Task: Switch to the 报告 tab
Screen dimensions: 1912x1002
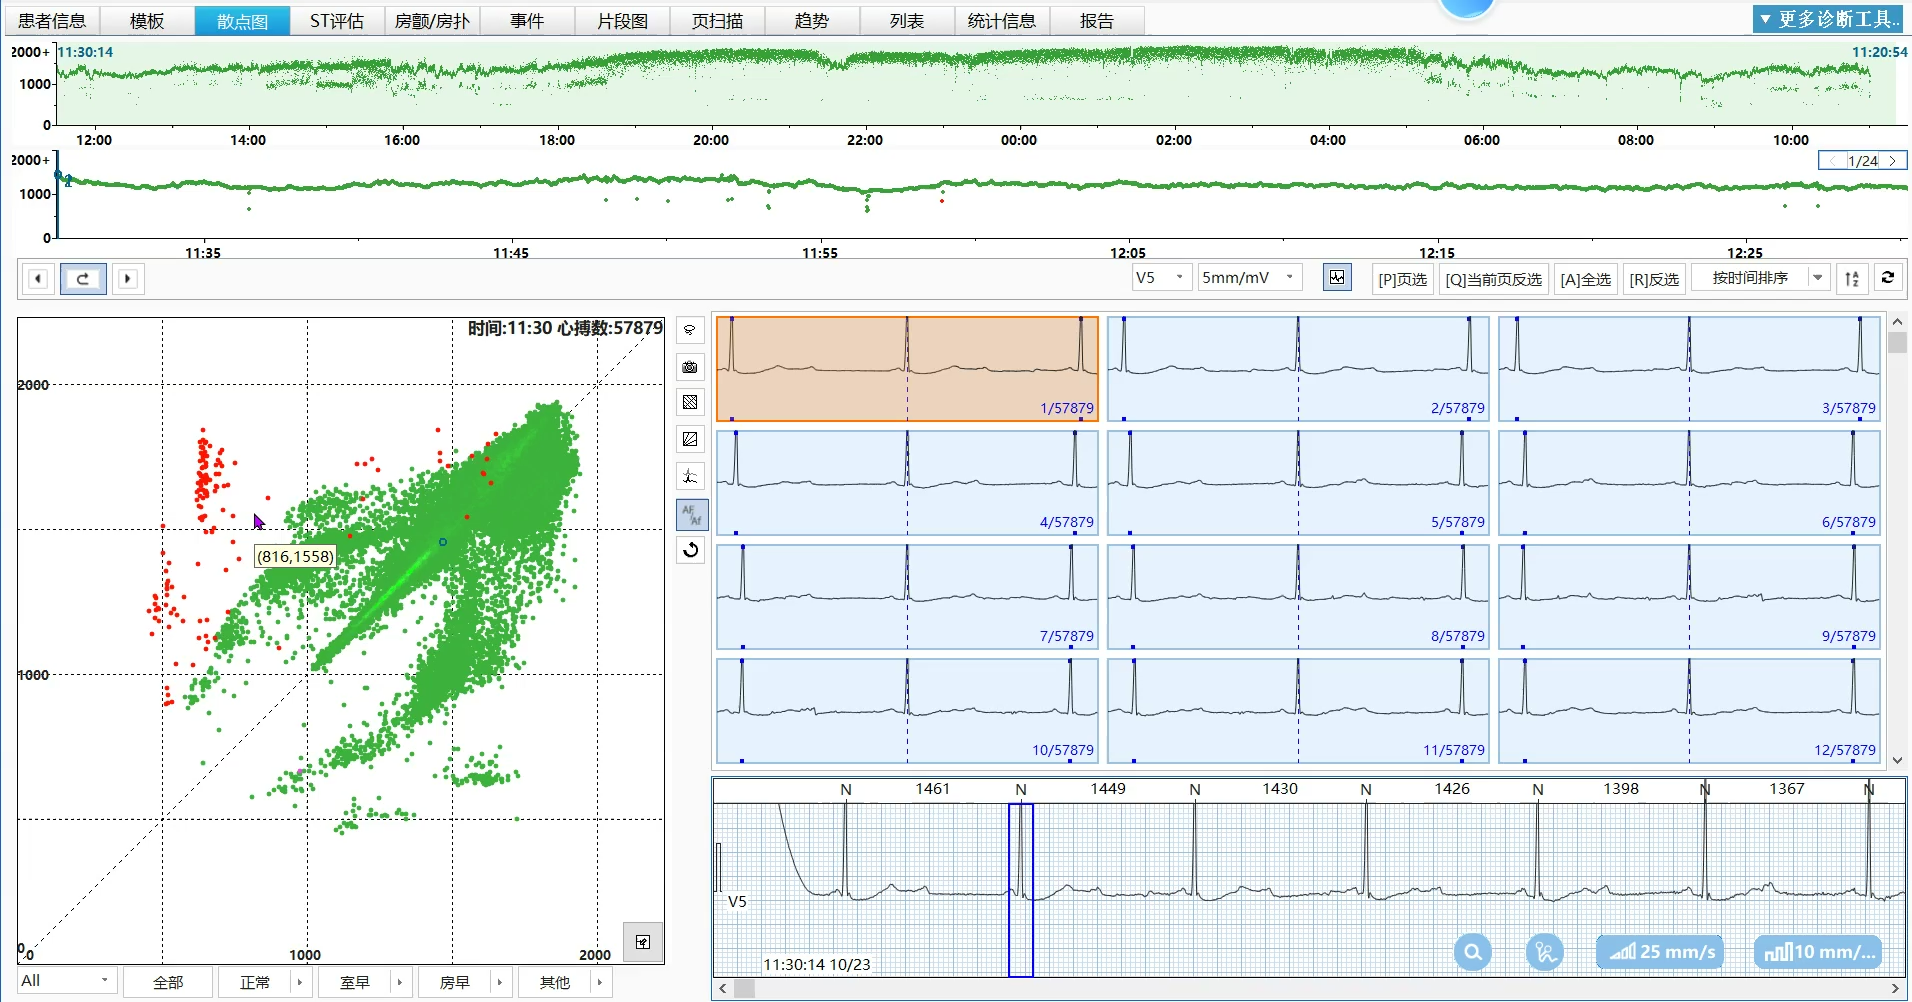Action: [1097, 21]
